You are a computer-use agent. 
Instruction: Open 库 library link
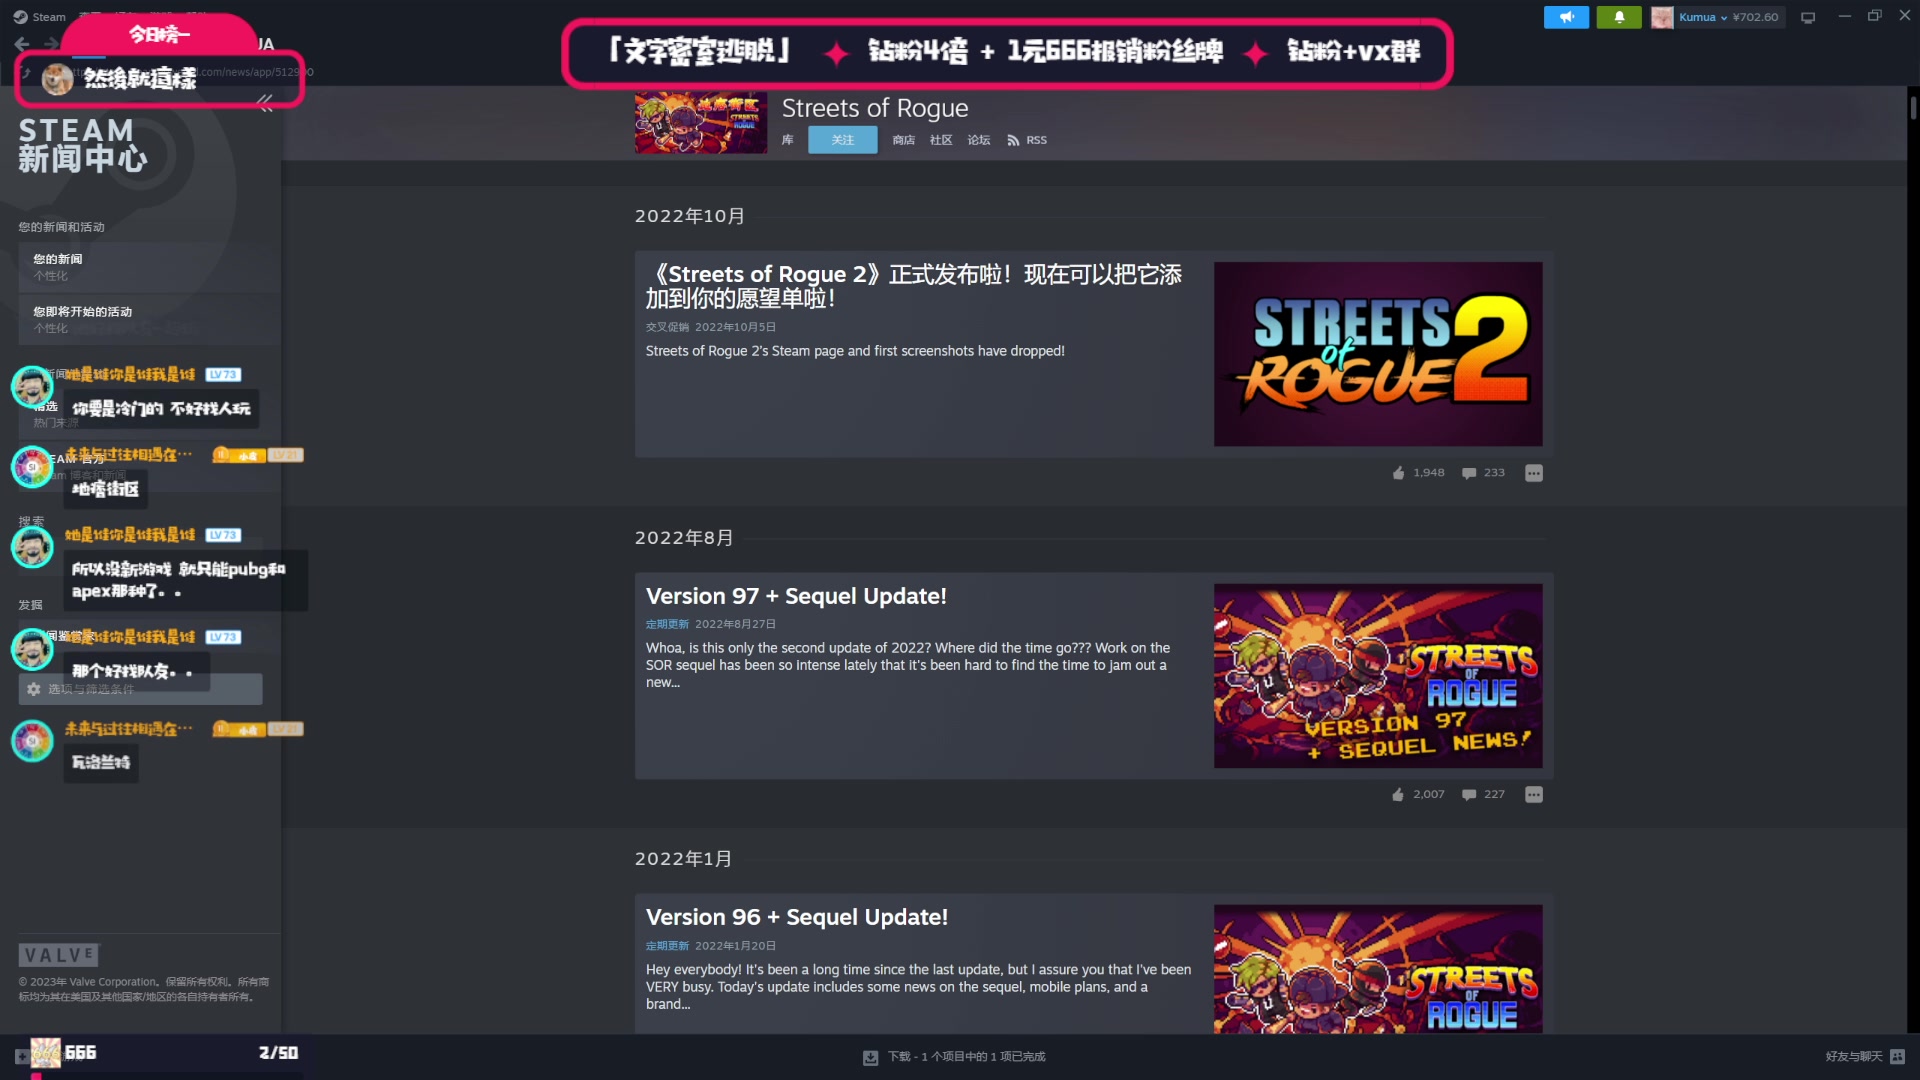click(787, 140)
